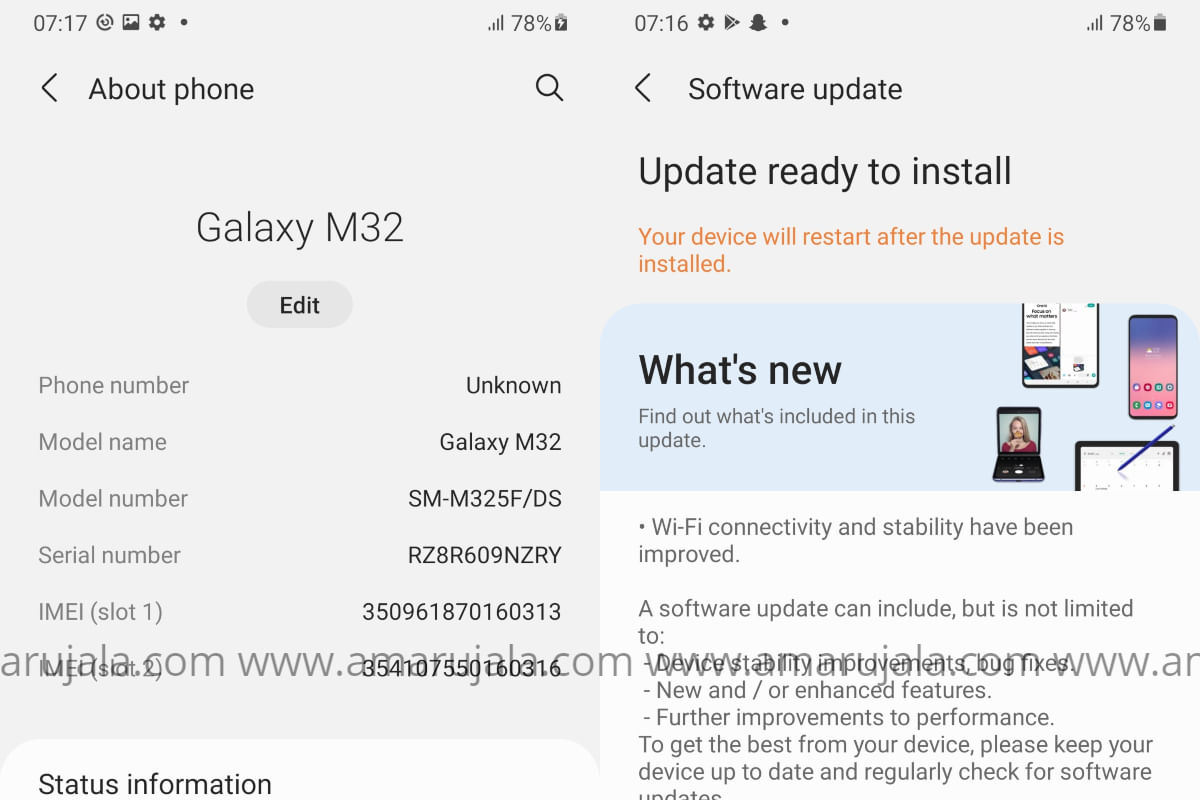Open the What's new banner
Image resolution: width=1200 pixels, height=800 pixels.
[x=900, y=397]
